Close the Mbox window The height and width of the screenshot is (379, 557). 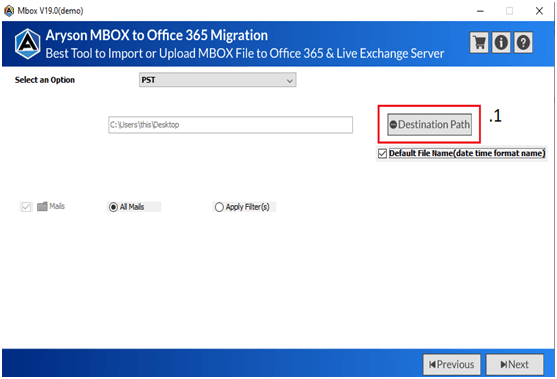[539, 11]
